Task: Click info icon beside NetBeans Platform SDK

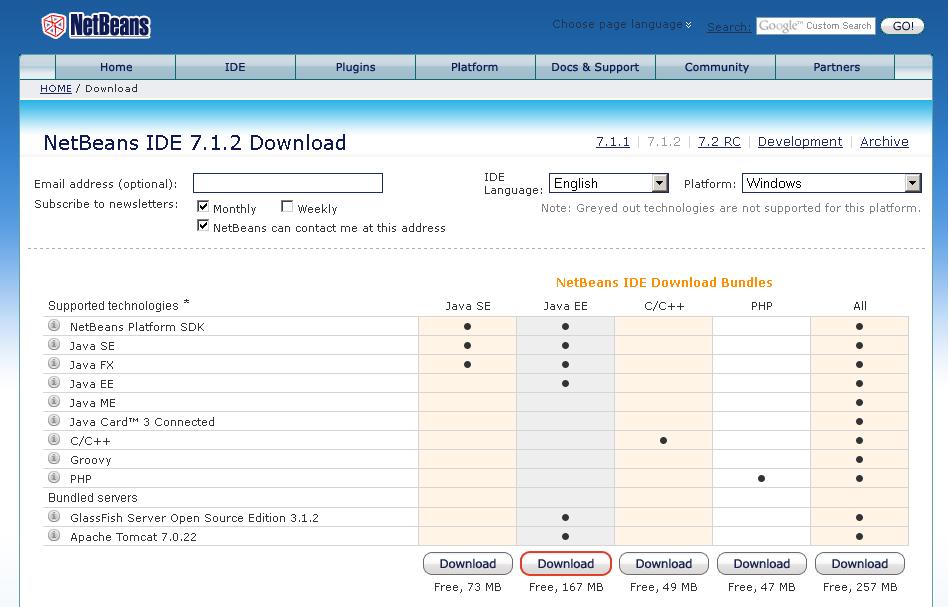Action: [x=54, y=326]
